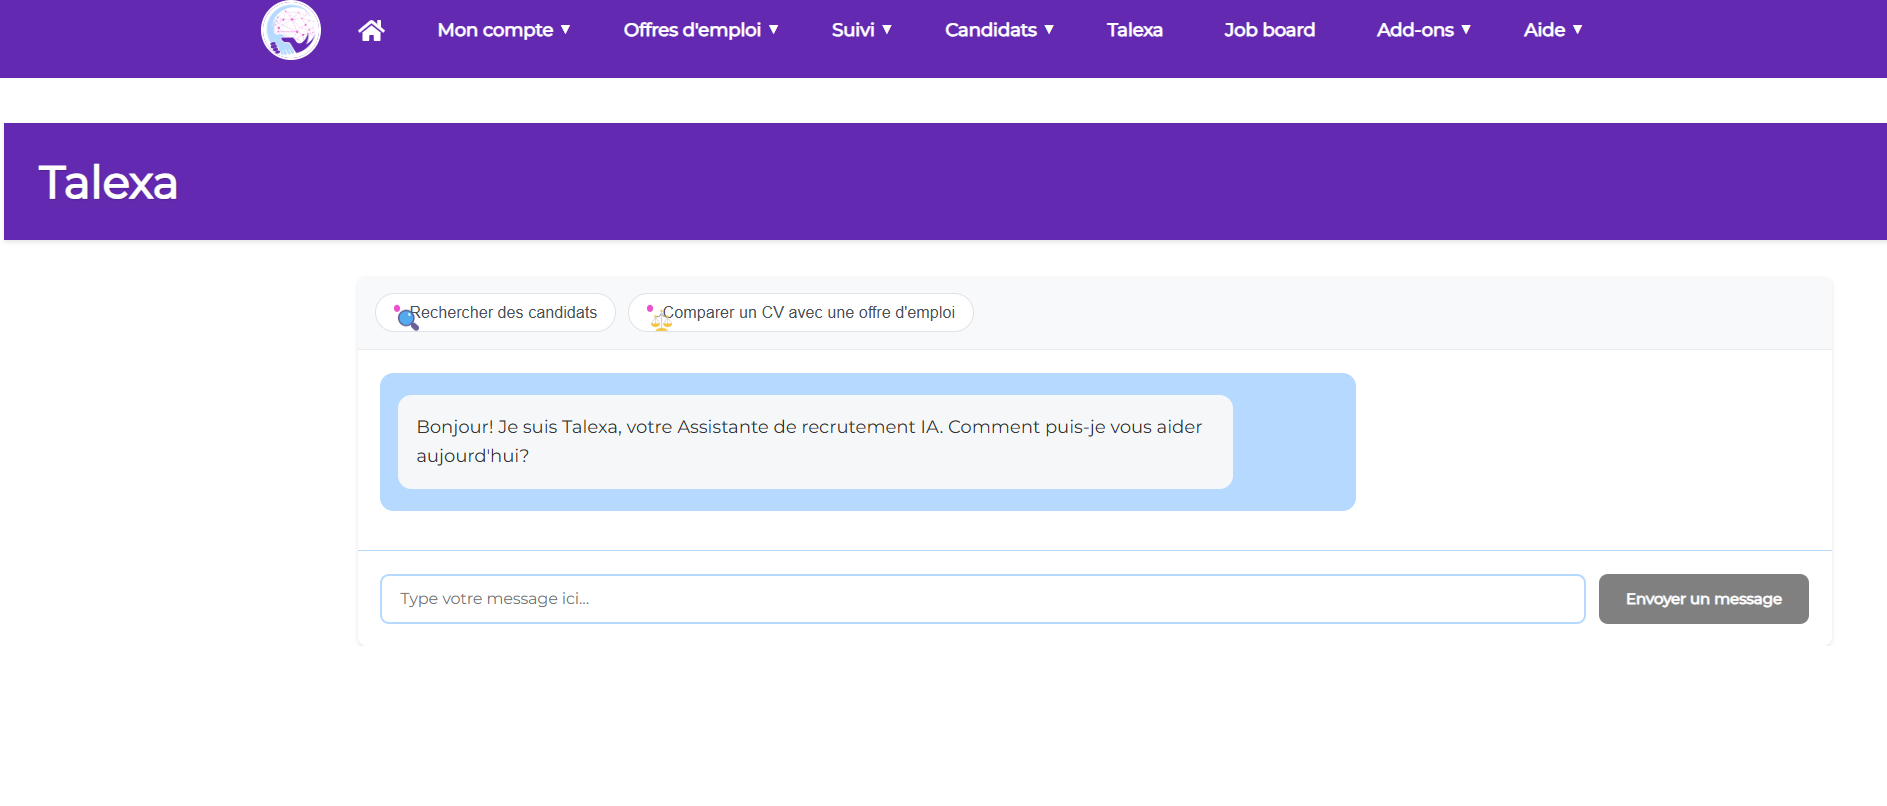
Task: Open the Aide dropdown menu
Action: 1553,30
